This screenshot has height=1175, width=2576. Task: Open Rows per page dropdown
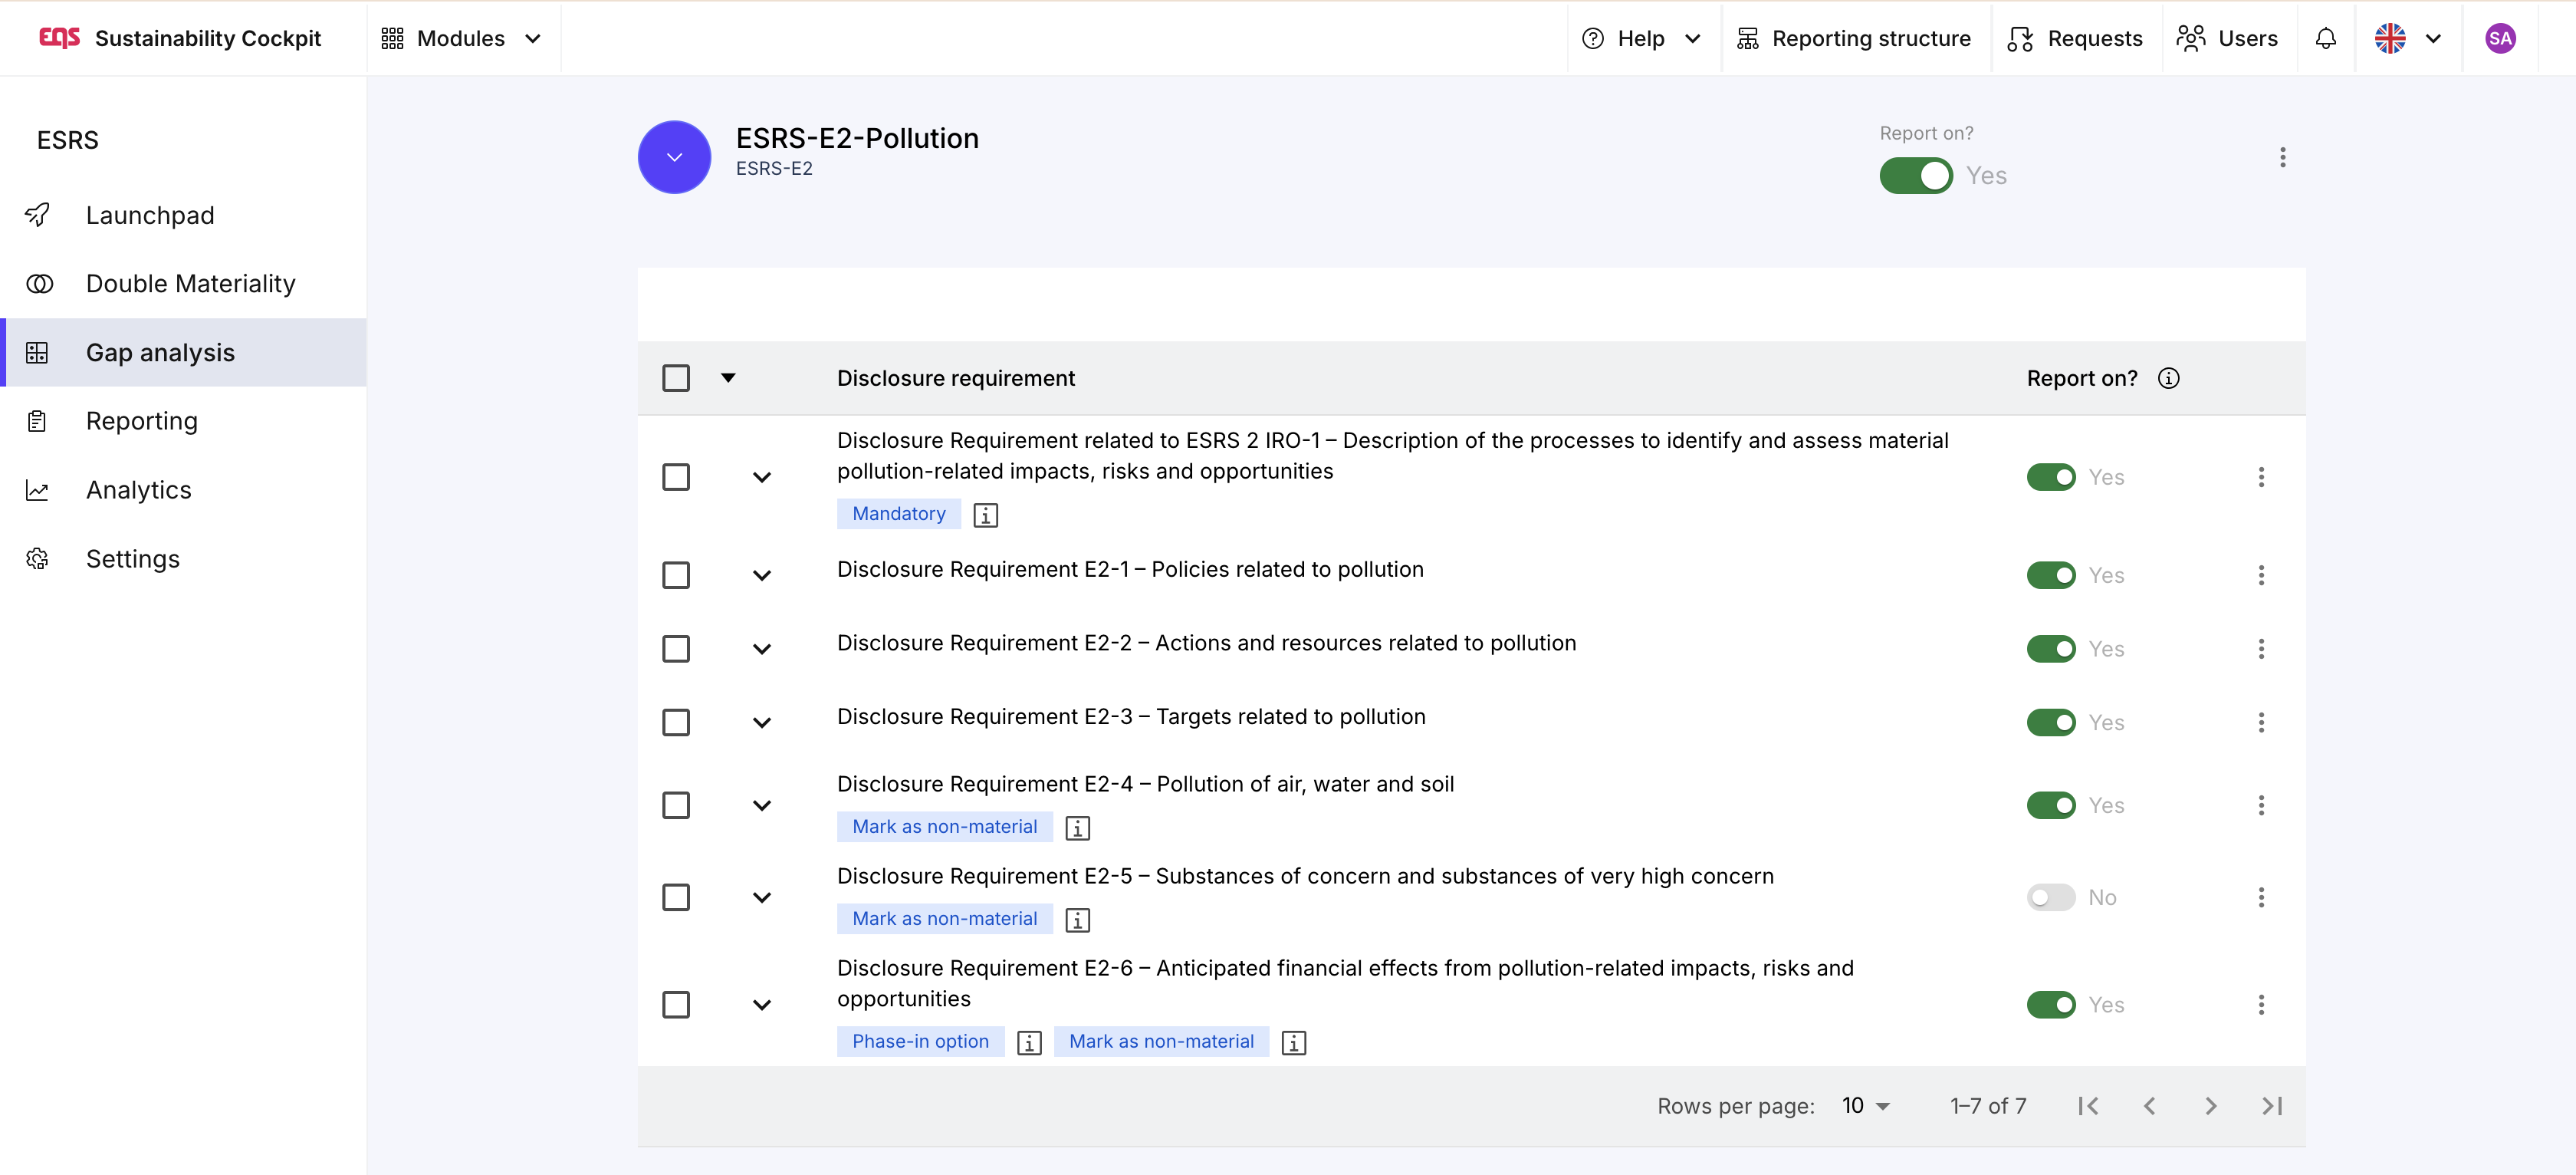1865,1106
